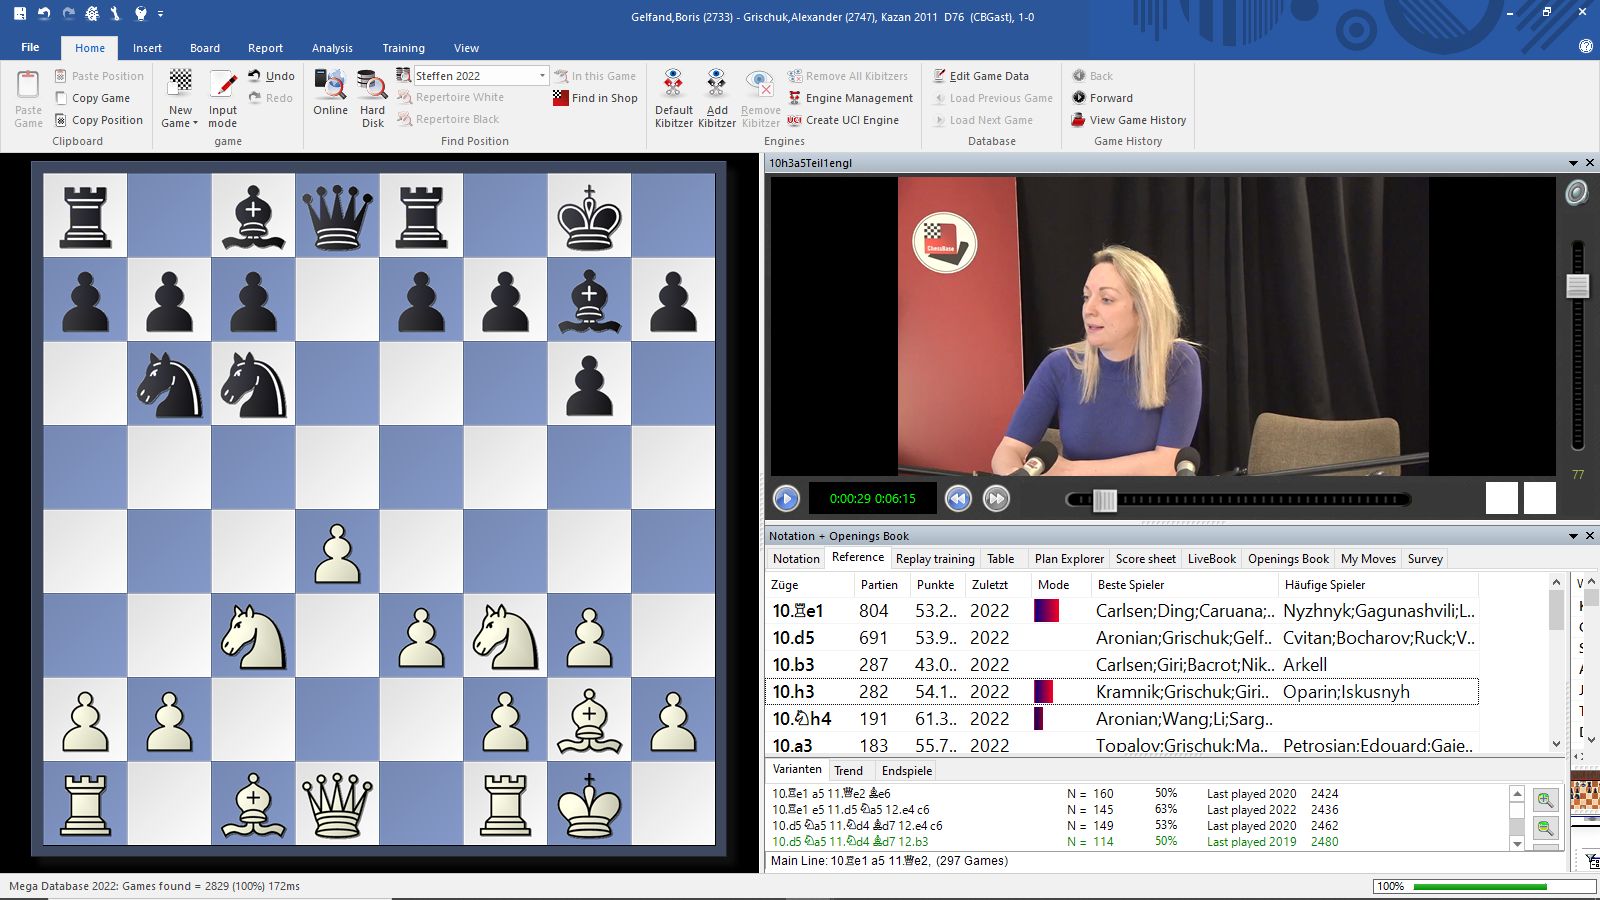Fast forward the video

pos(996,498)
